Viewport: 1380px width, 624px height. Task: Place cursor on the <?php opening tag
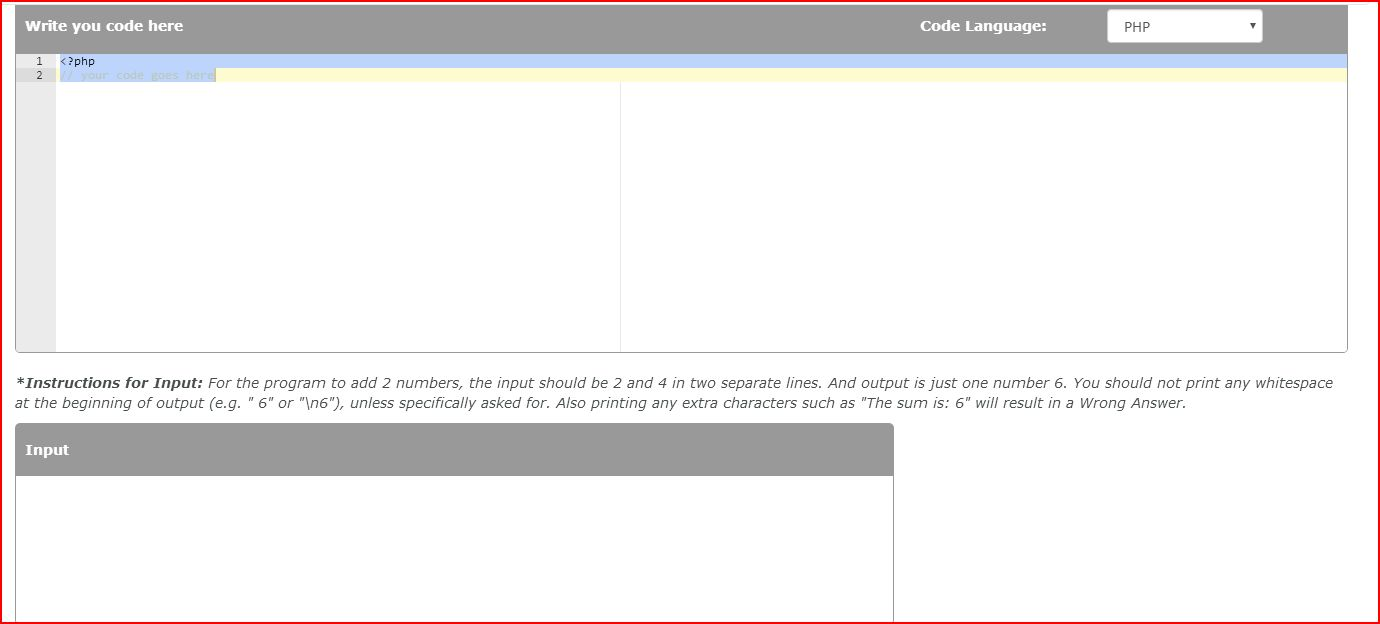click(78, 61)
